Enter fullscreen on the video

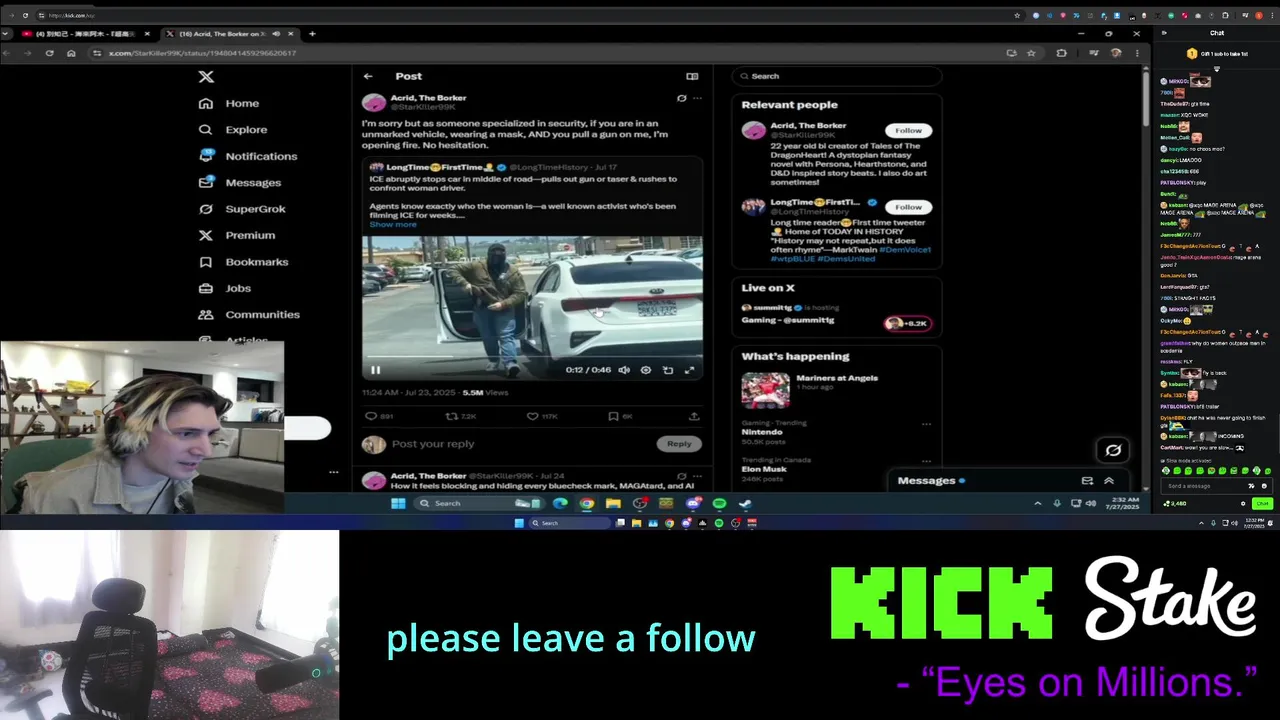pyautogui.click(x=690, y=370)
